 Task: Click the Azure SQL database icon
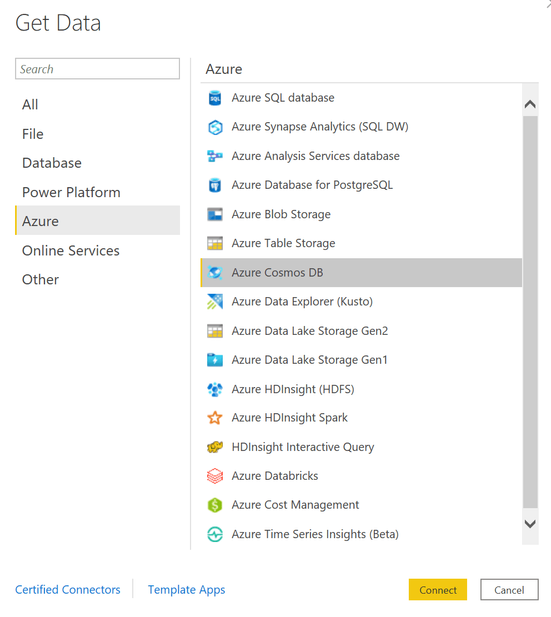coord(215,98)
